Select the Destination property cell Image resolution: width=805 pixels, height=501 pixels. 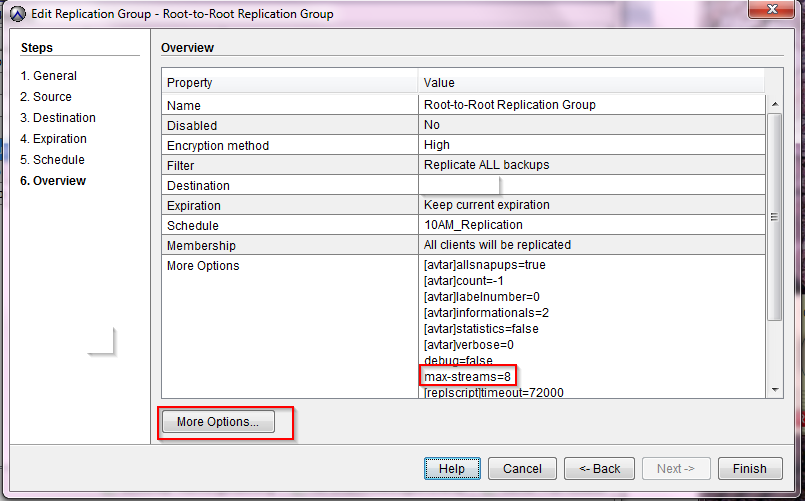[290, 185]
